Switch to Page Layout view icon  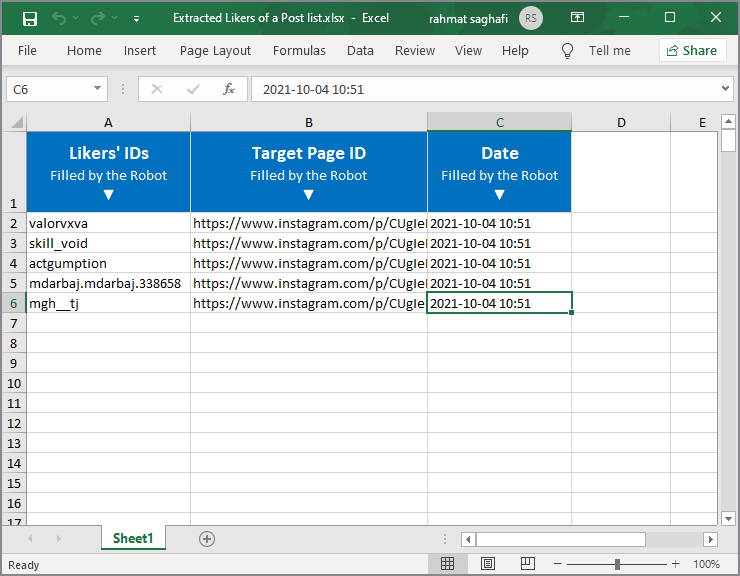click(488, 563)
